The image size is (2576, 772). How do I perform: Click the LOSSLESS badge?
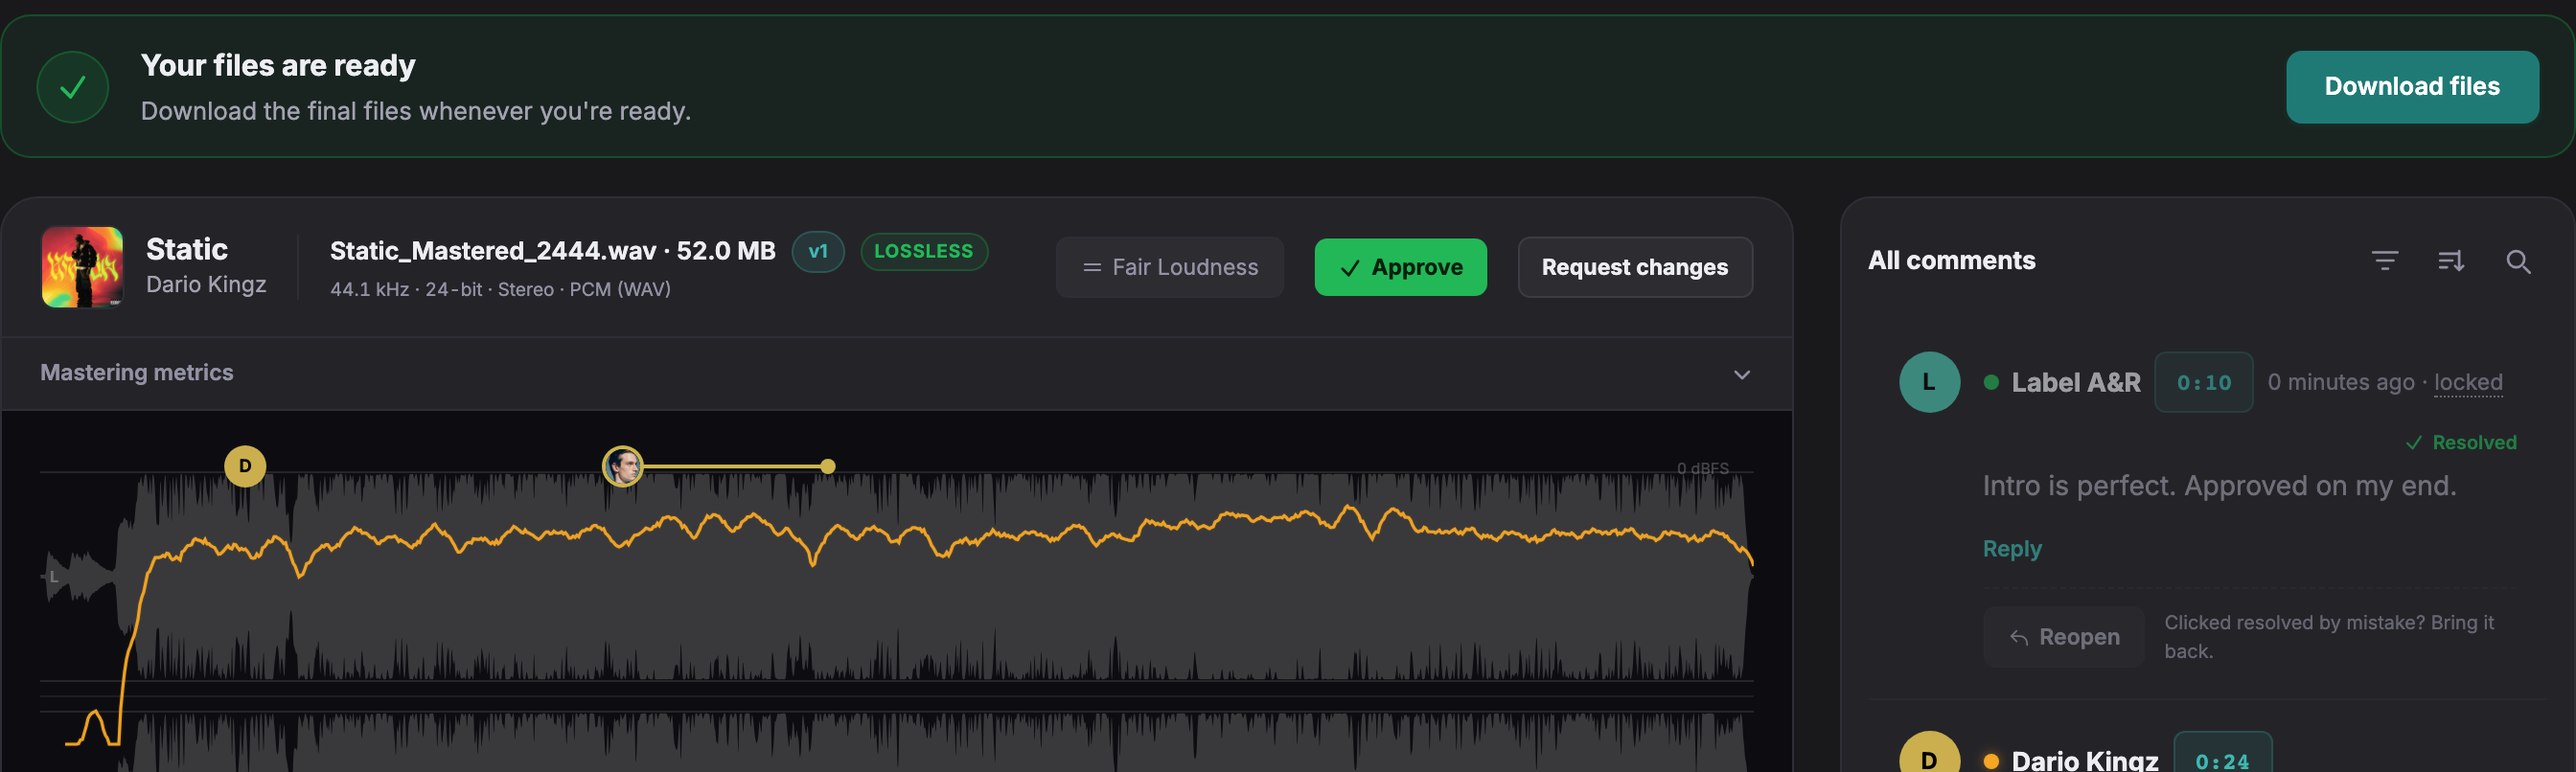coord(923,251)
